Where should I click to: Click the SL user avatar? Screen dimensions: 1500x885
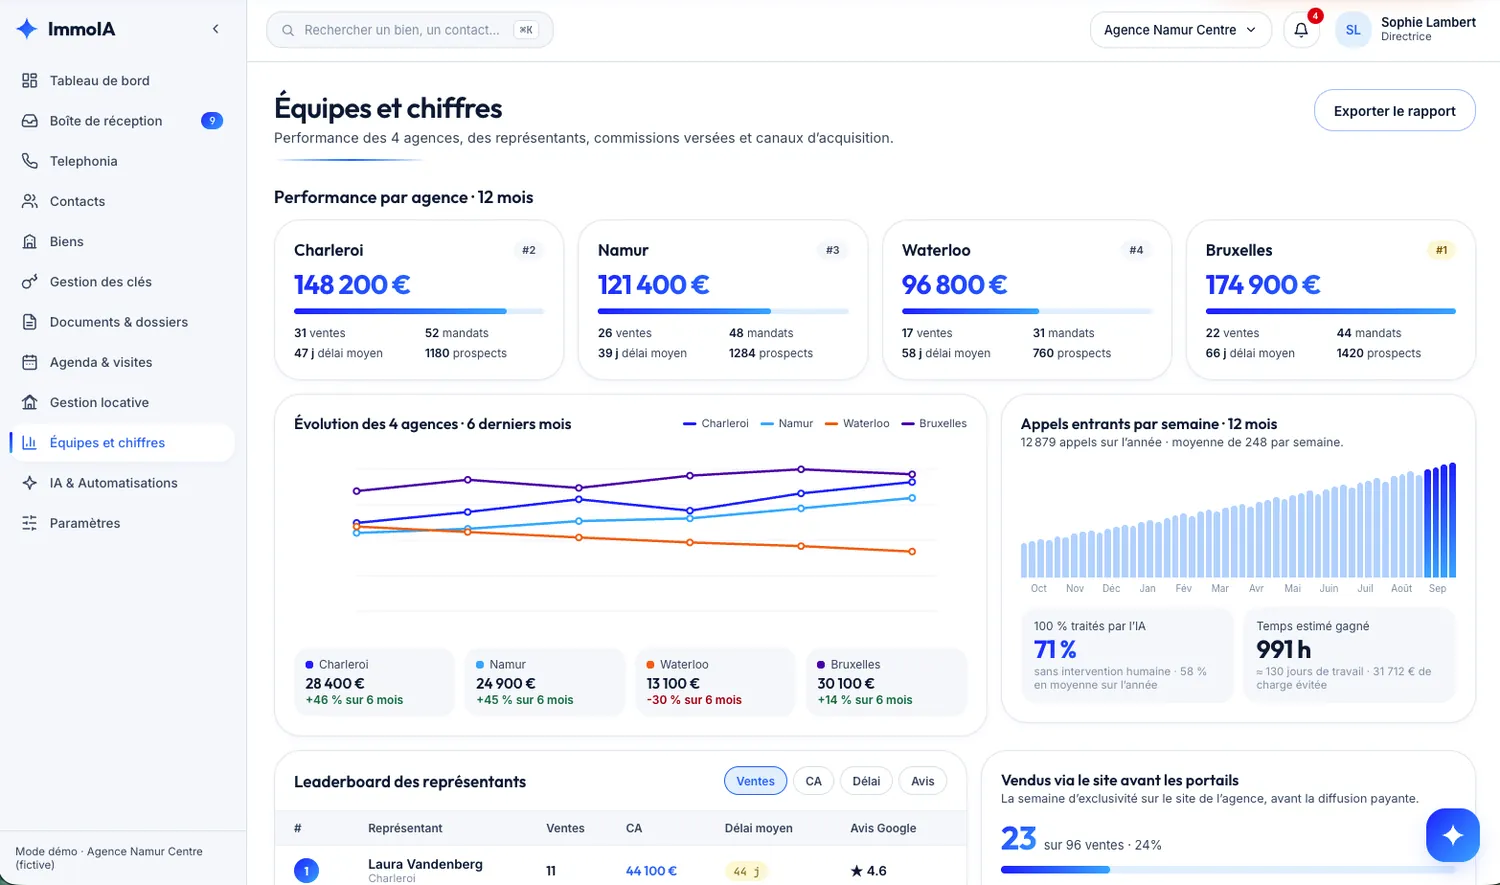[1353, 30]
